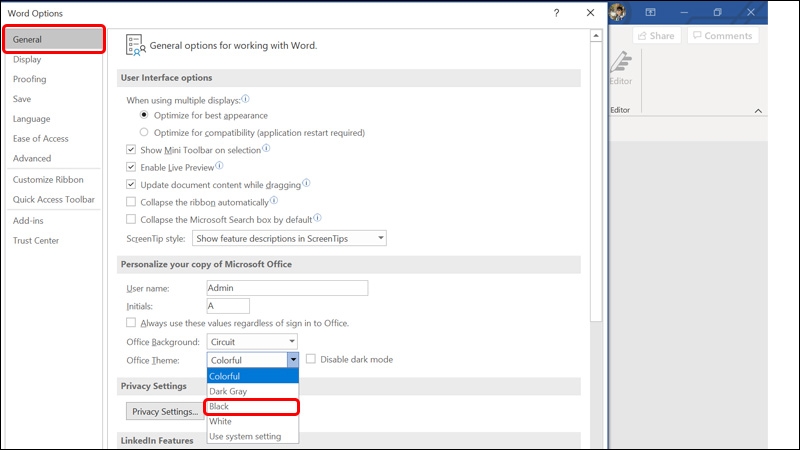800x450 pixels.
Task: Select White theme option
Action: pyautogui.click(x=253, y=421)
